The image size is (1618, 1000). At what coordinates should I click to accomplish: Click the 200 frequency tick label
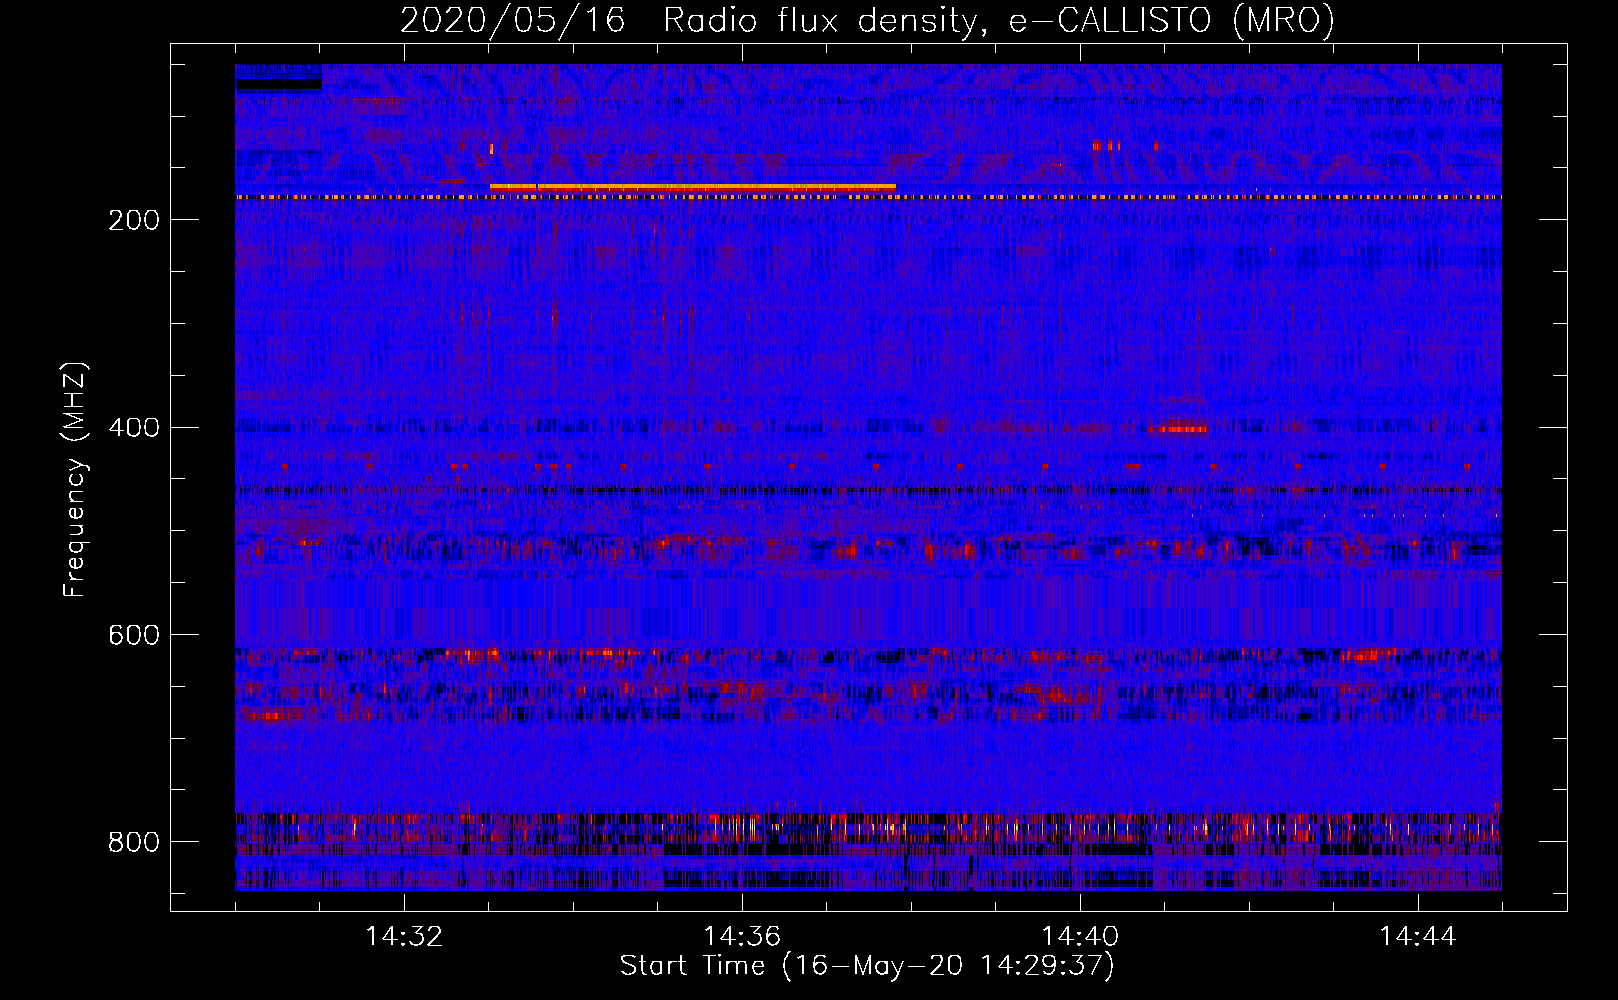[134, 220]
